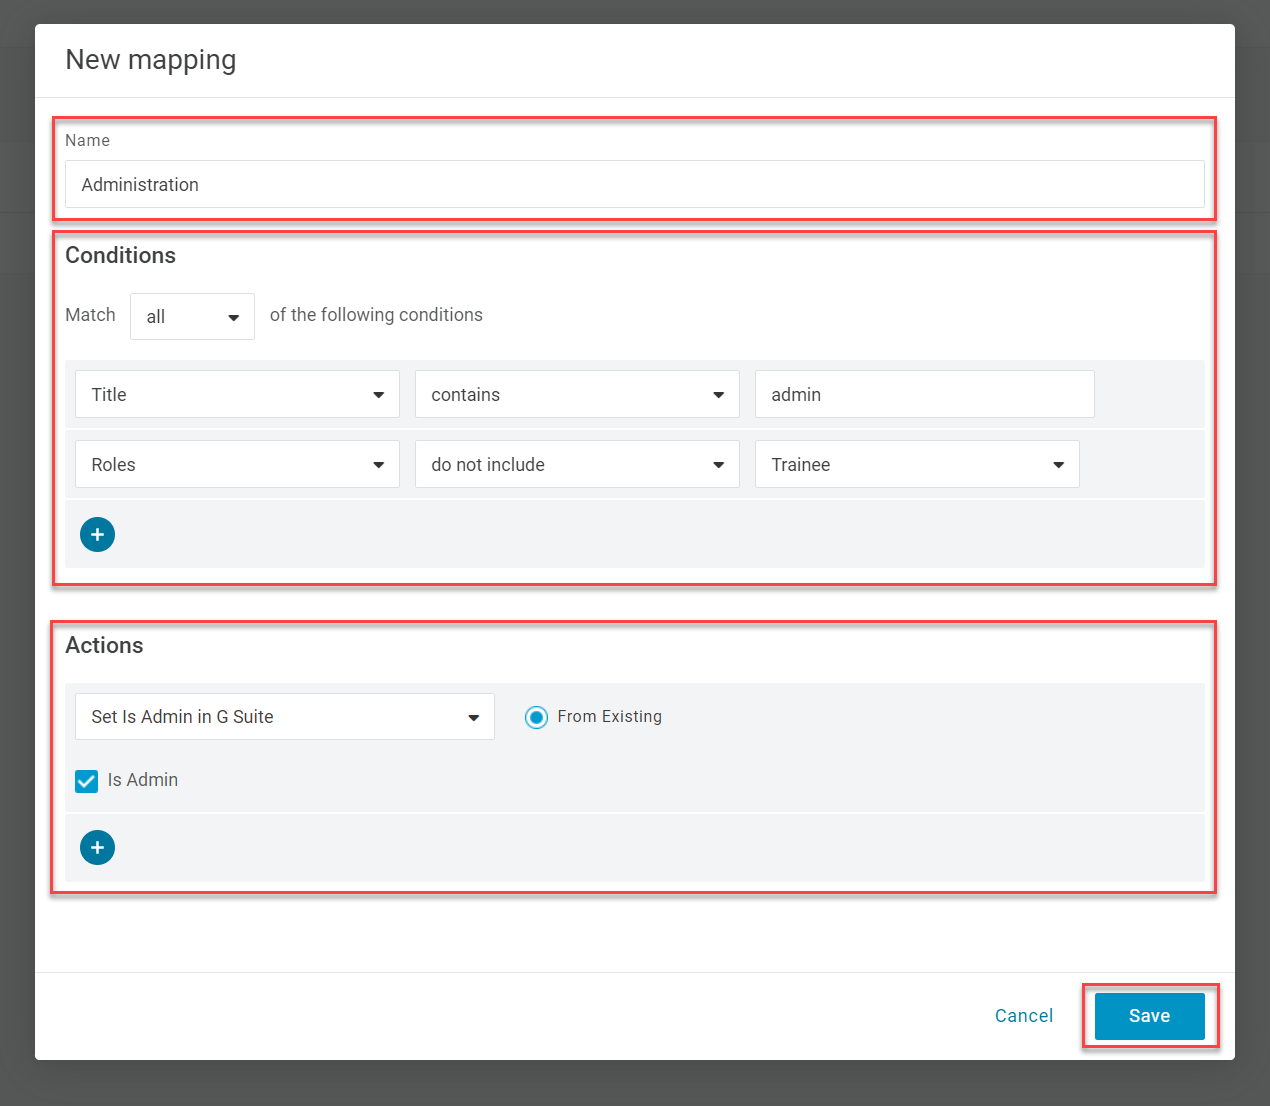The image size is (1270, 1106).
Task: Open the Trainee role value dropdown
Action: click(916, 464)
